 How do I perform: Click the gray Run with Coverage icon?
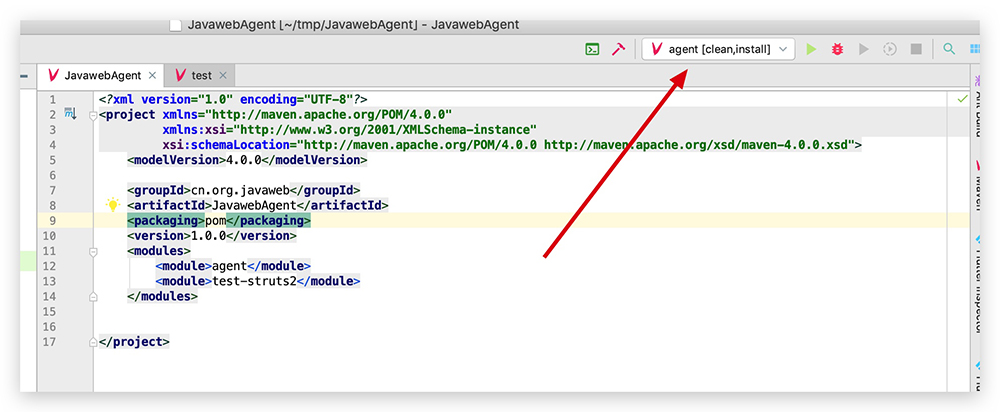(x=864, y=49)
